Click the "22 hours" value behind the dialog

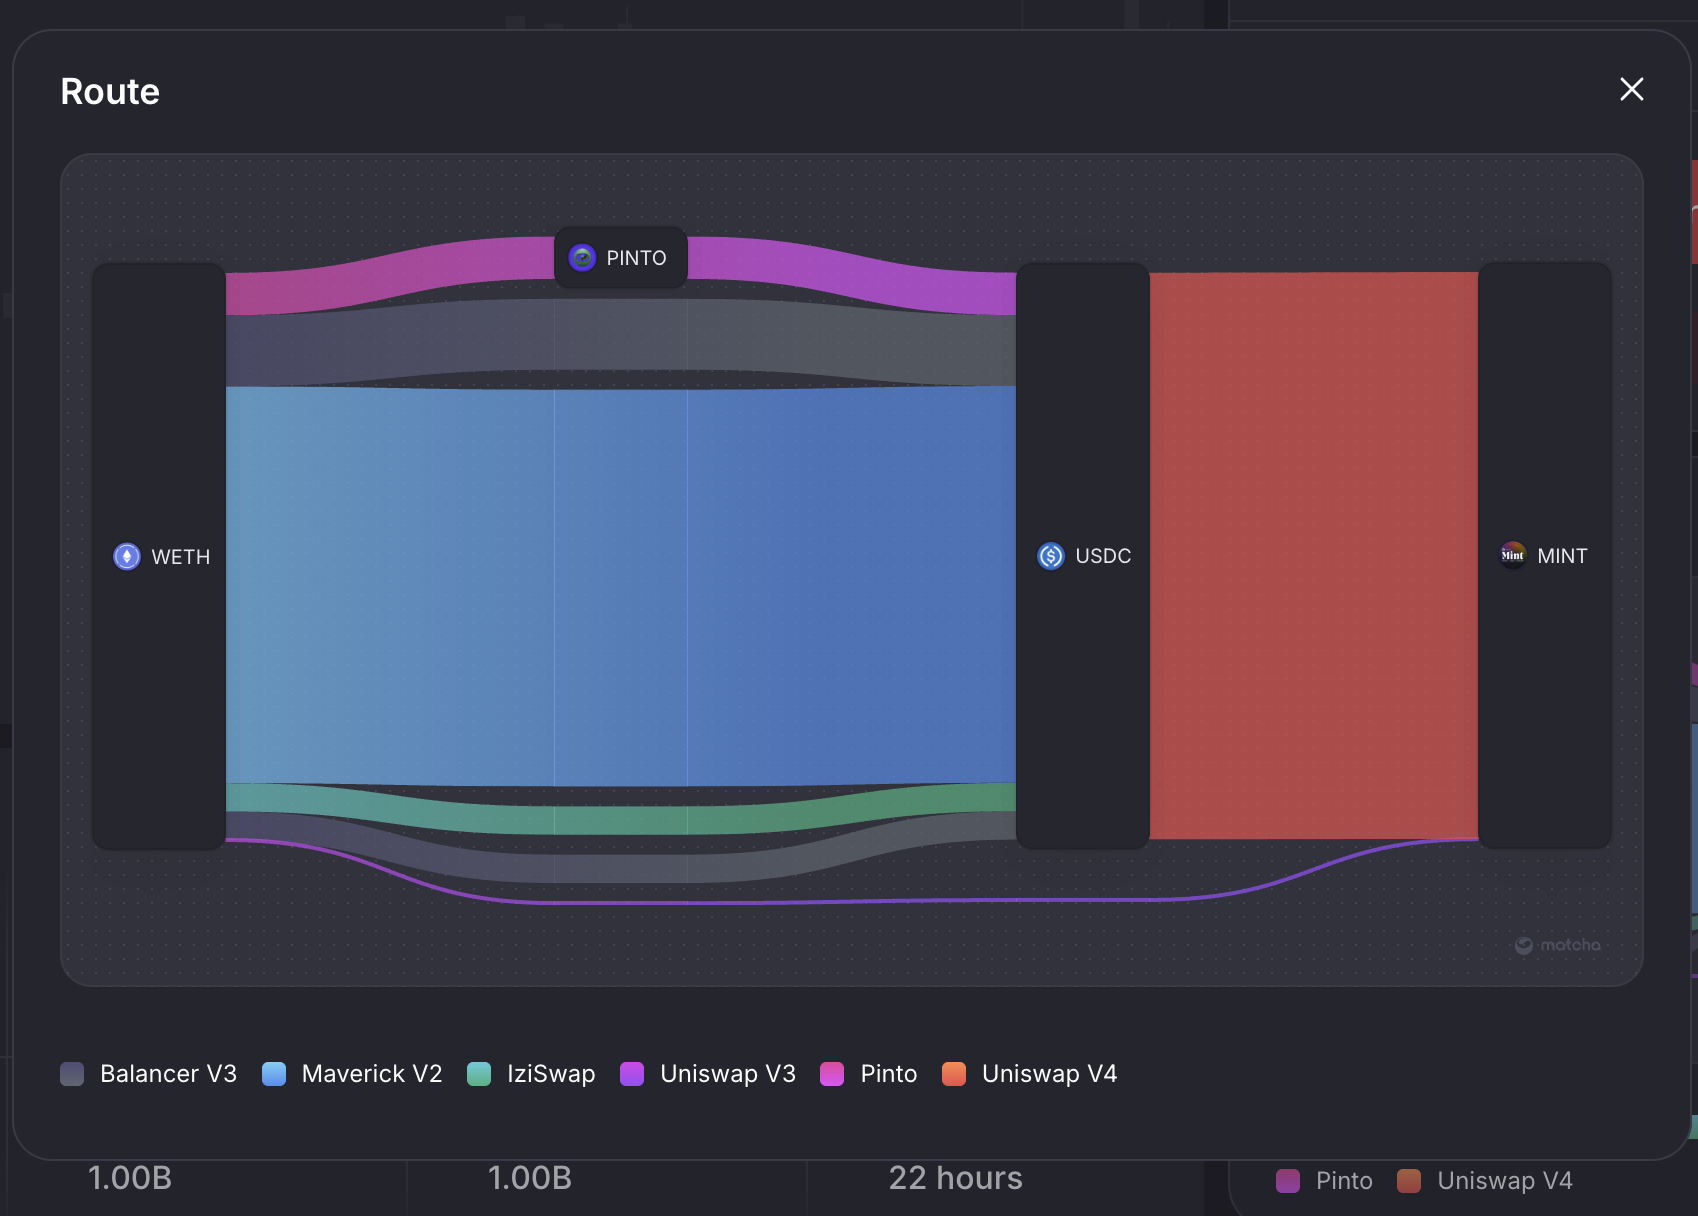pos(955,1178)
